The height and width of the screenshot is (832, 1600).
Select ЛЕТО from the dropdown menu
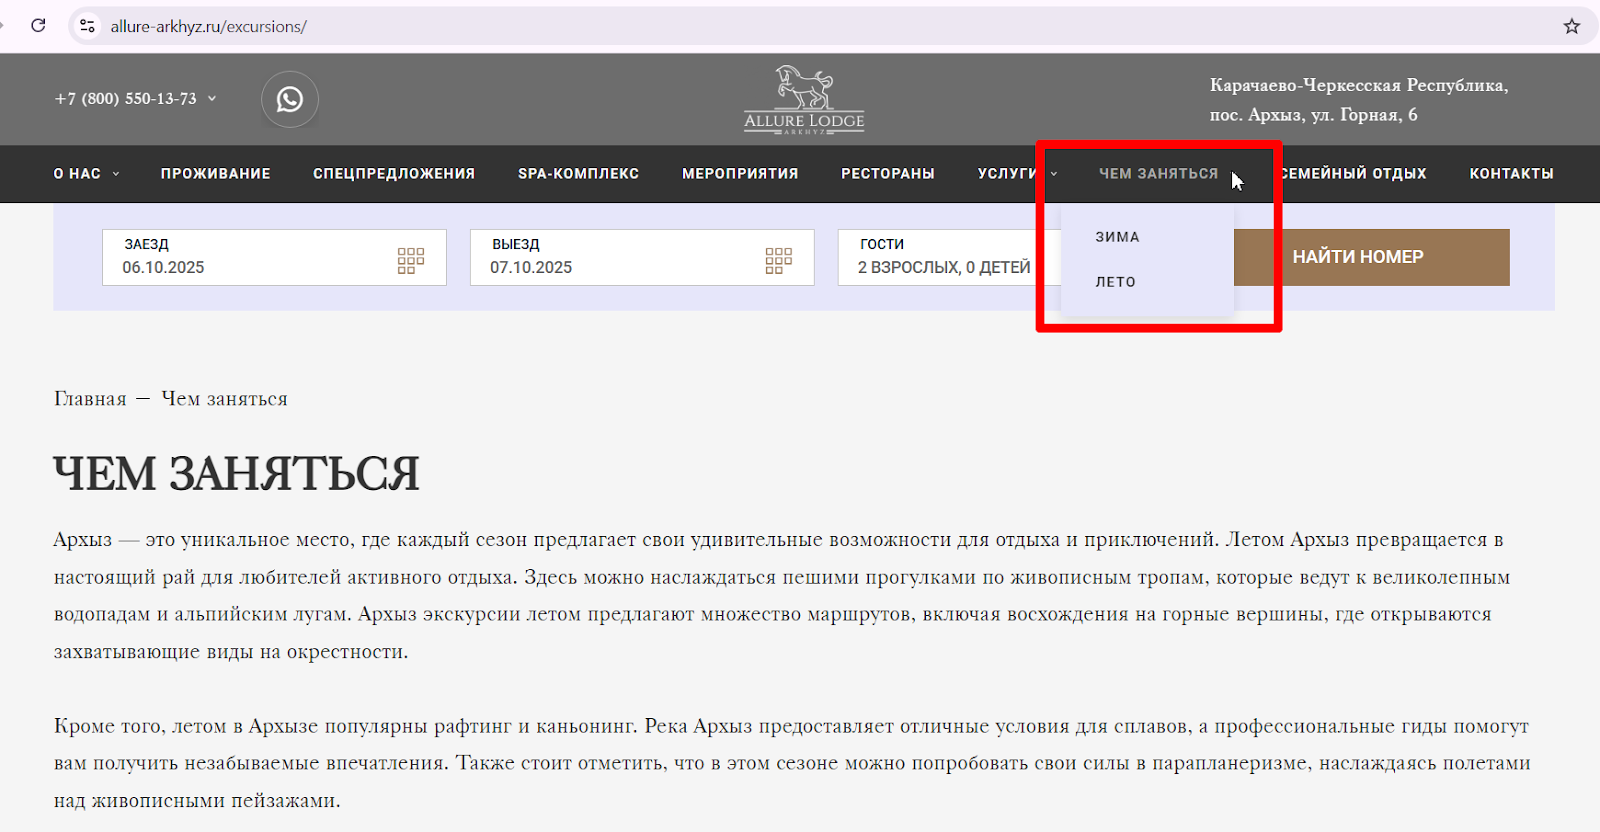pyautogui.click(x=1115, y=282)
